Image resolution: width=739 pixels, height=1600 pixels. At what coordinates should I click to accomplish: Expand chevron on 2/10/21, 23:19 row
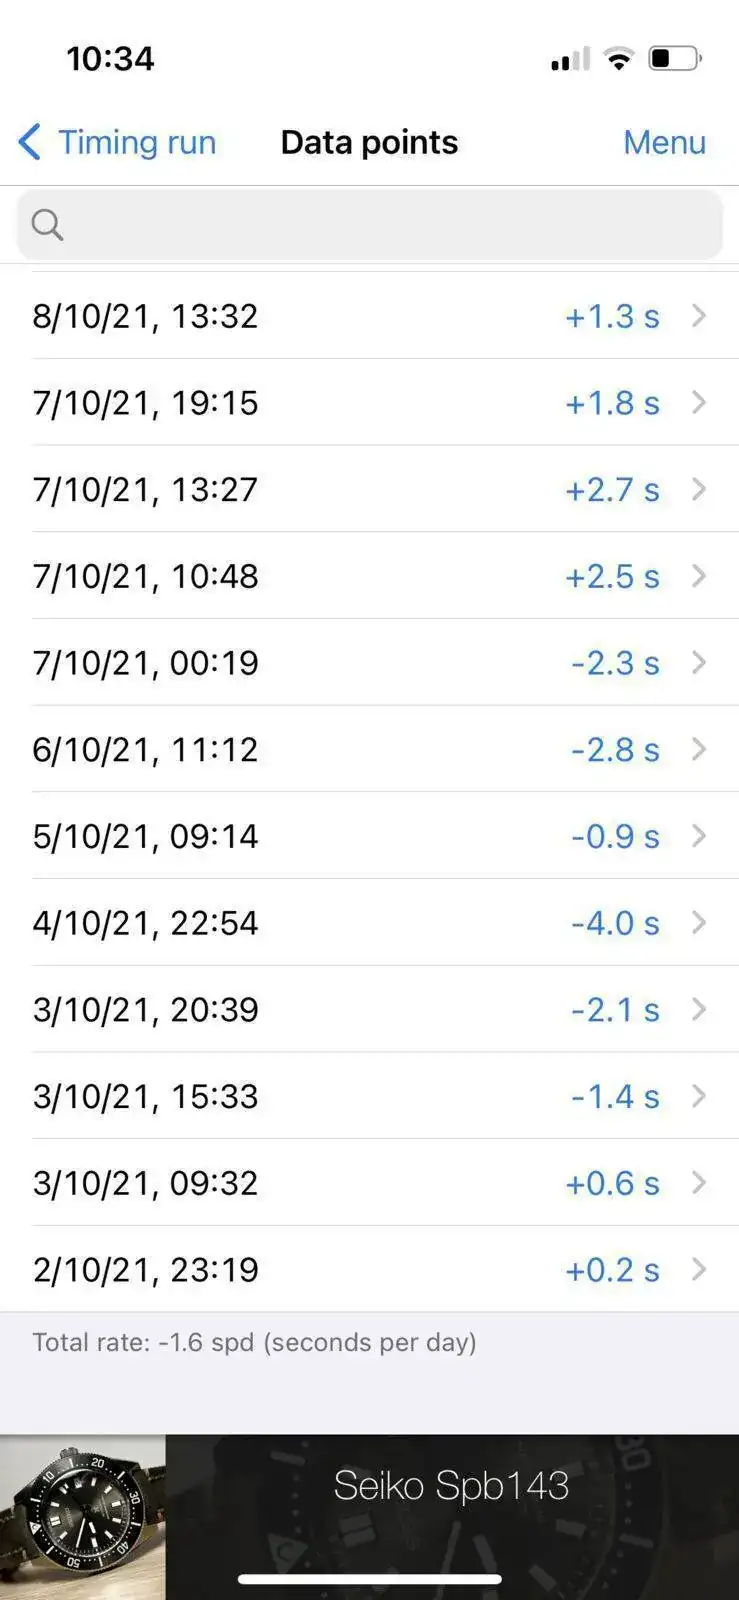699,1269
